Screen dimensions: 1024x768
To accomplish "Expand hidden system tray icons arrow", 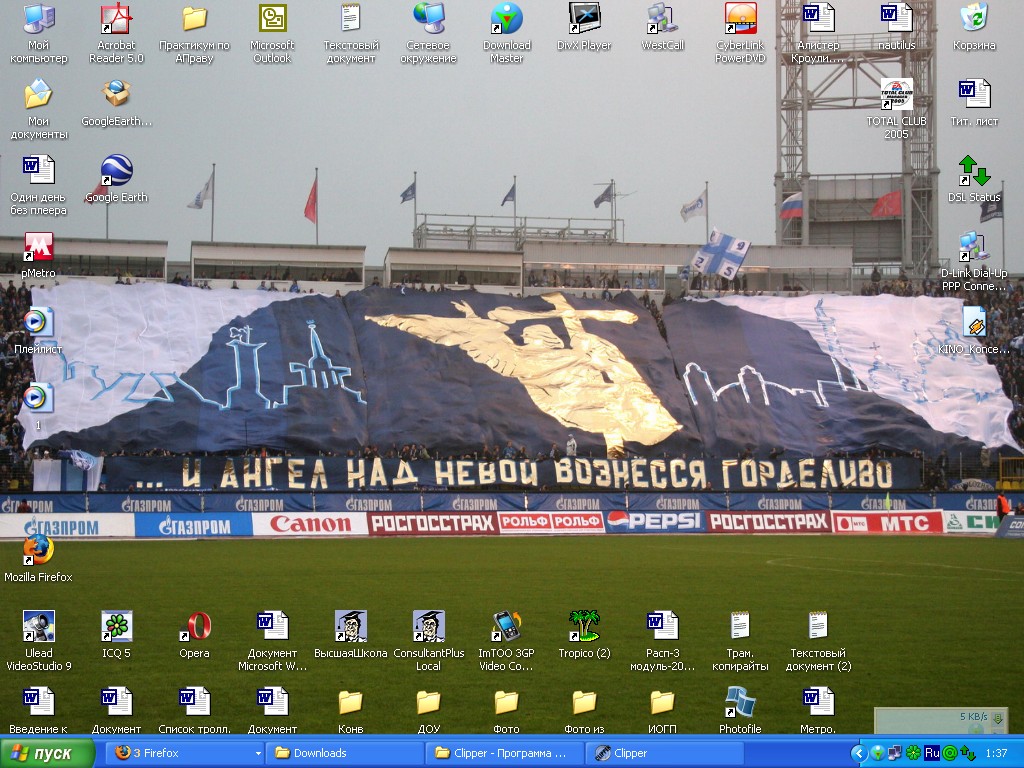I will pyautogui.click(x=858, y=753).
